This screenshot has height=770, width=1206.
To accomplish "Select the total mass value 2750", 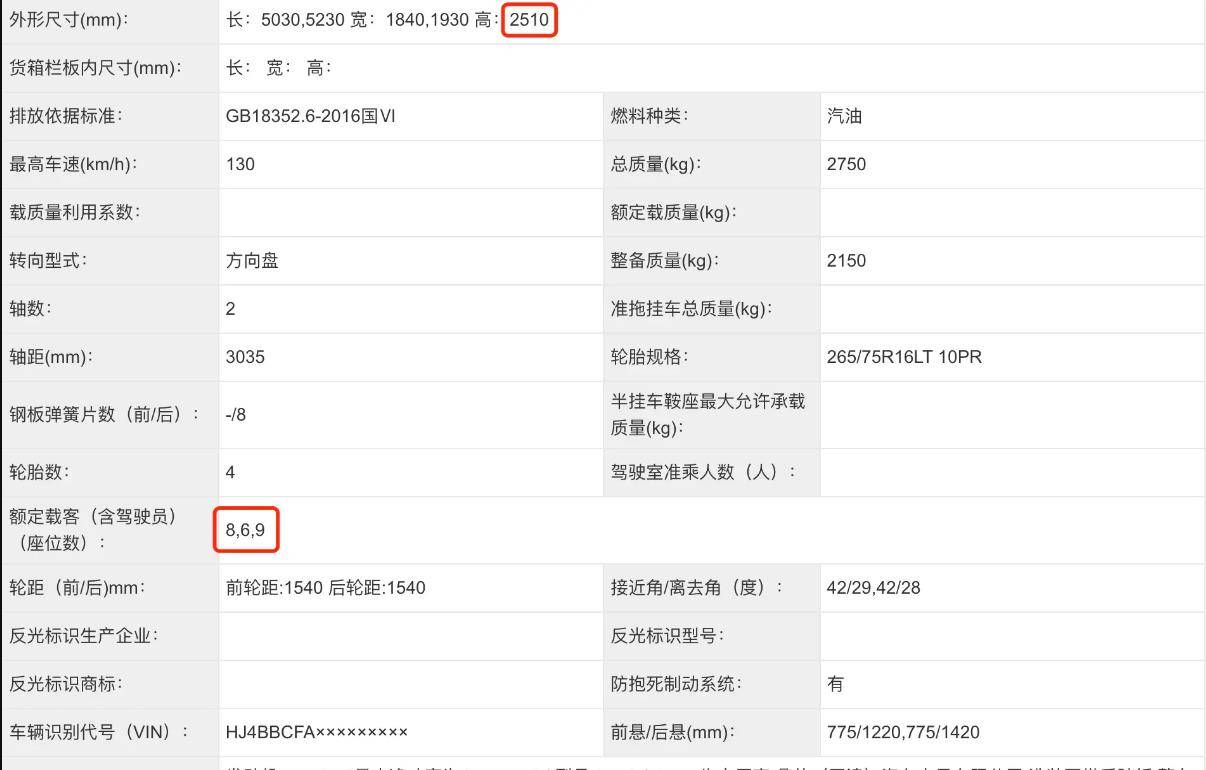I will (x=846, y=164).
